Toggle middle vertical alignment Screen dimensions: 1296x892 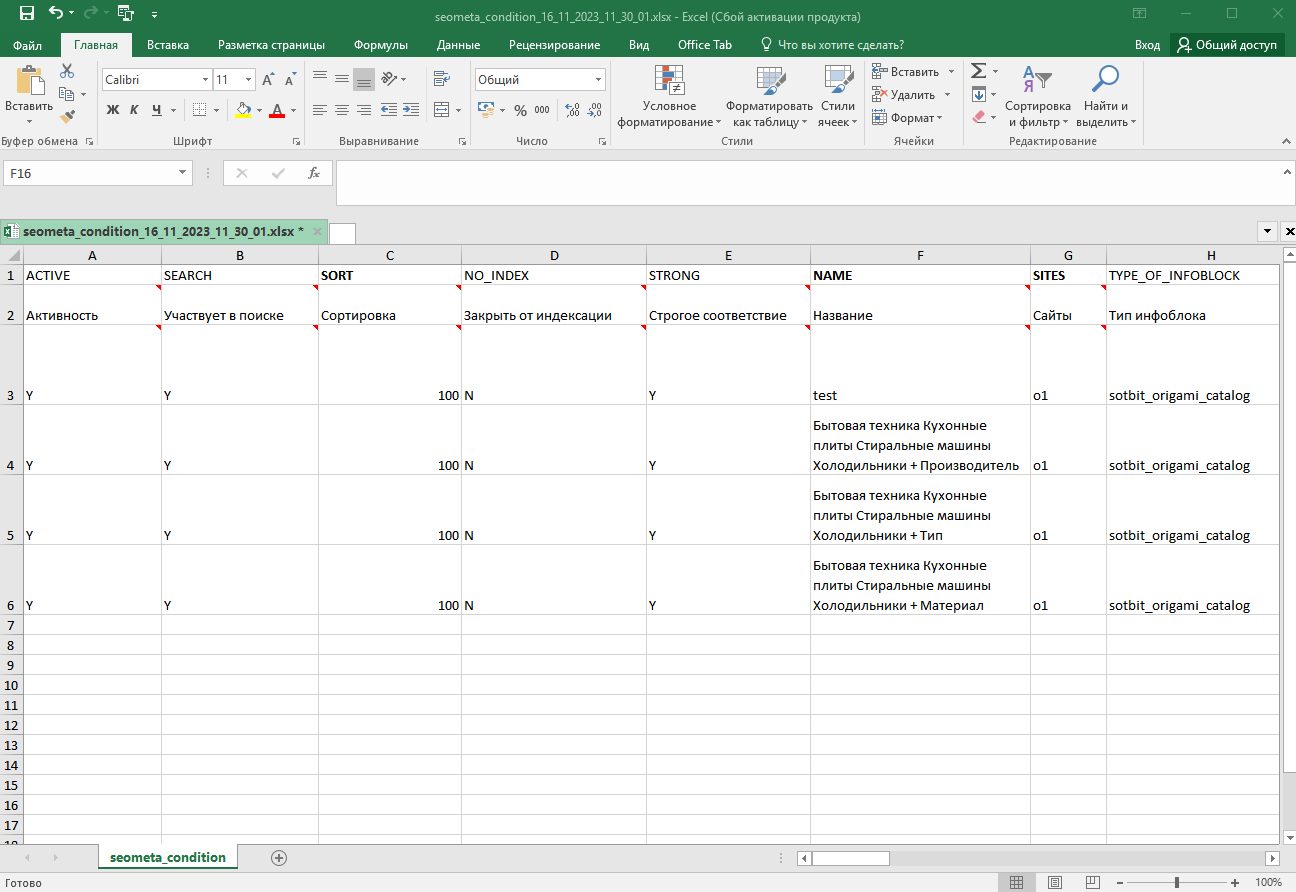342,79
